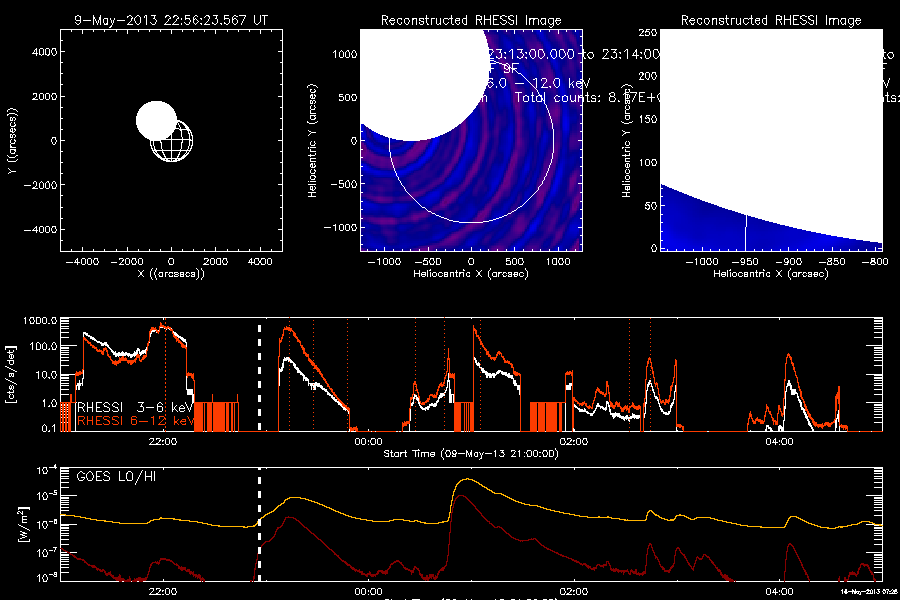
Task: Click the '[W/m²]' y-axis label of the GOES plot
Action: click(22, 524)
